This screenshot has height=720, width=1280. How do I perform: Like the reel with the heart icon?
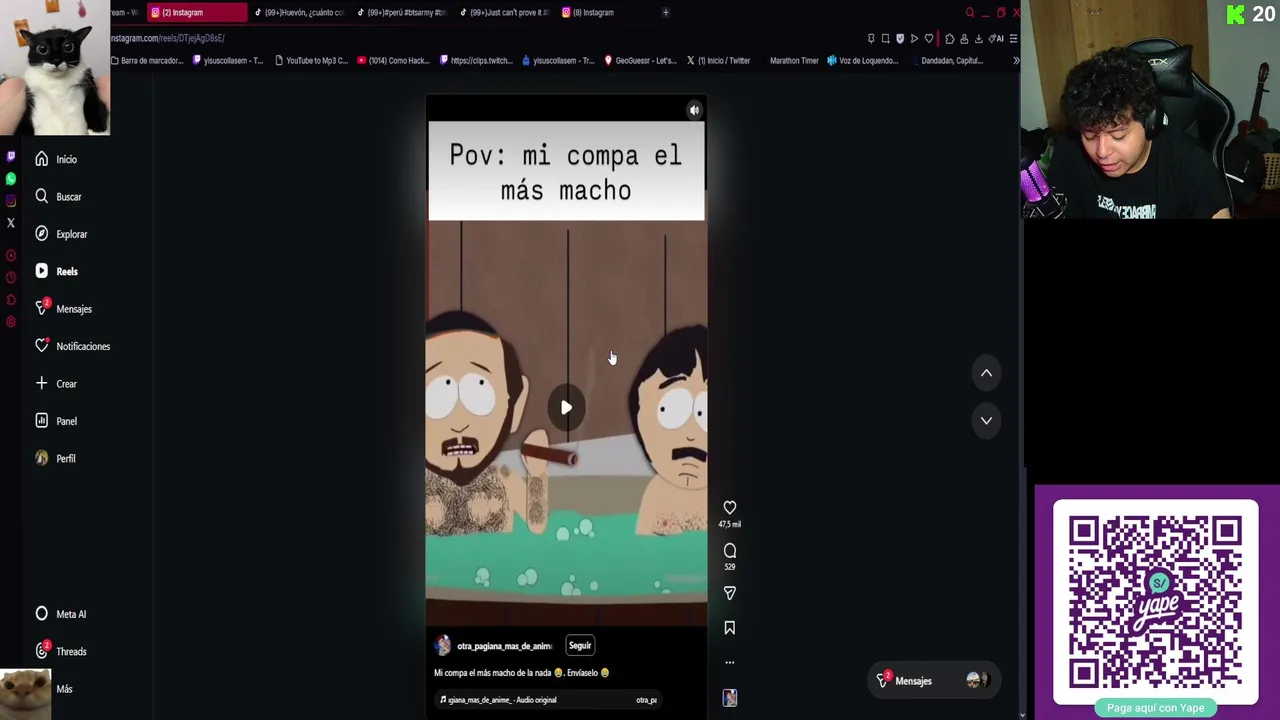(730, 508)
